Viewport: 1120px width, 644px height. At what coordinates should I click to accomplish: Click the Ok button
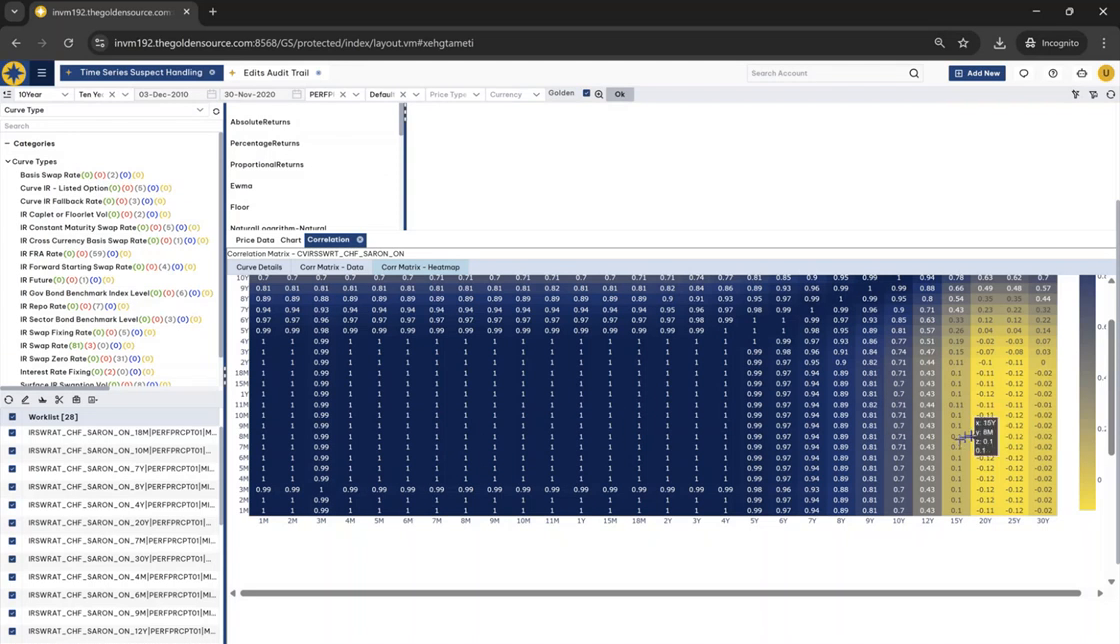[619, 94]
